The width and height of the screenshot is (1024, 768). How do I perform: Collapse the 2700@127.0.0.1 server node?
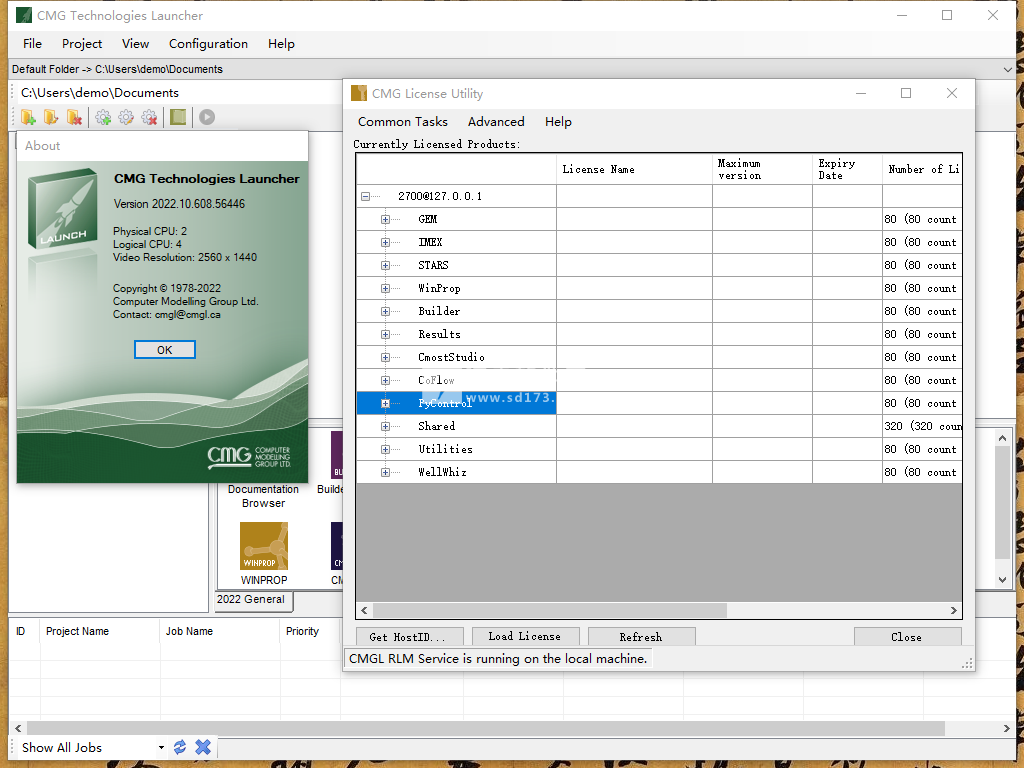[366, 197]
